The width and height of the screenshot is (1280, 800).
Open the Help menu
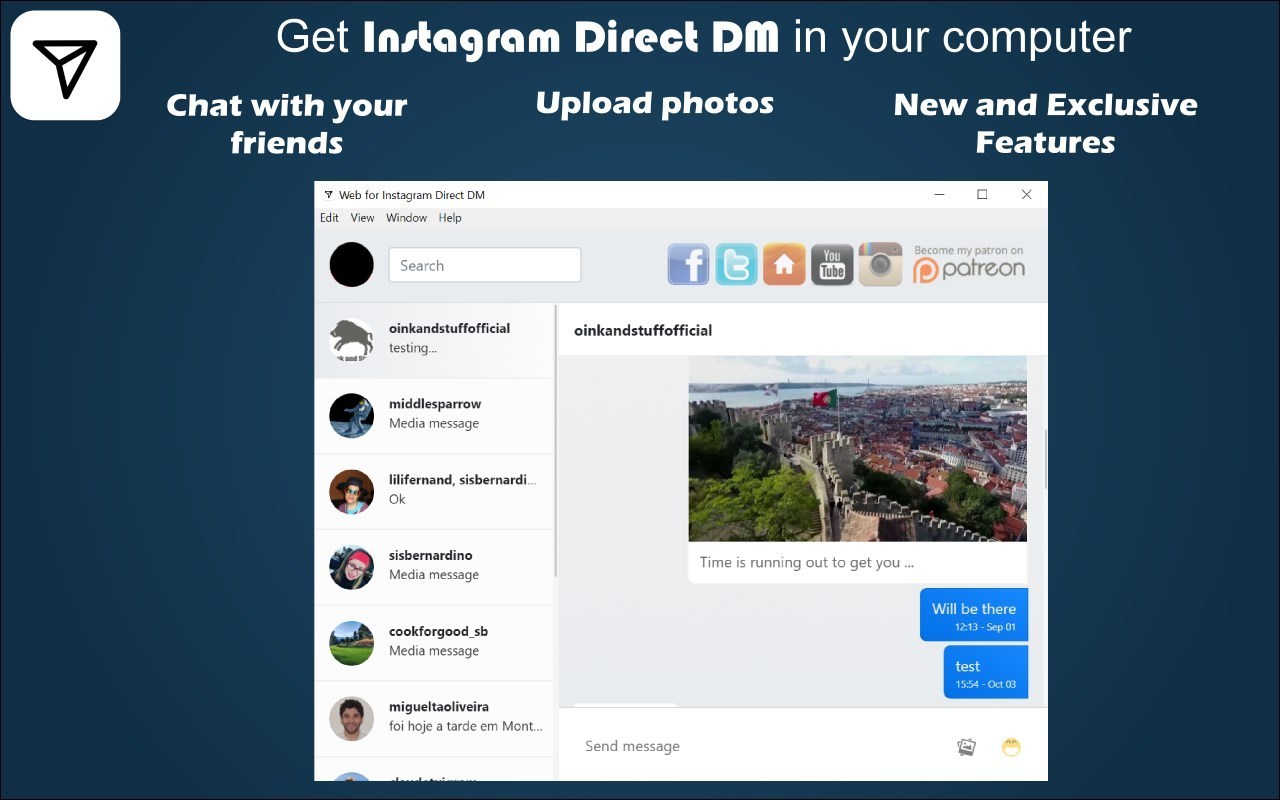point(450,218)
